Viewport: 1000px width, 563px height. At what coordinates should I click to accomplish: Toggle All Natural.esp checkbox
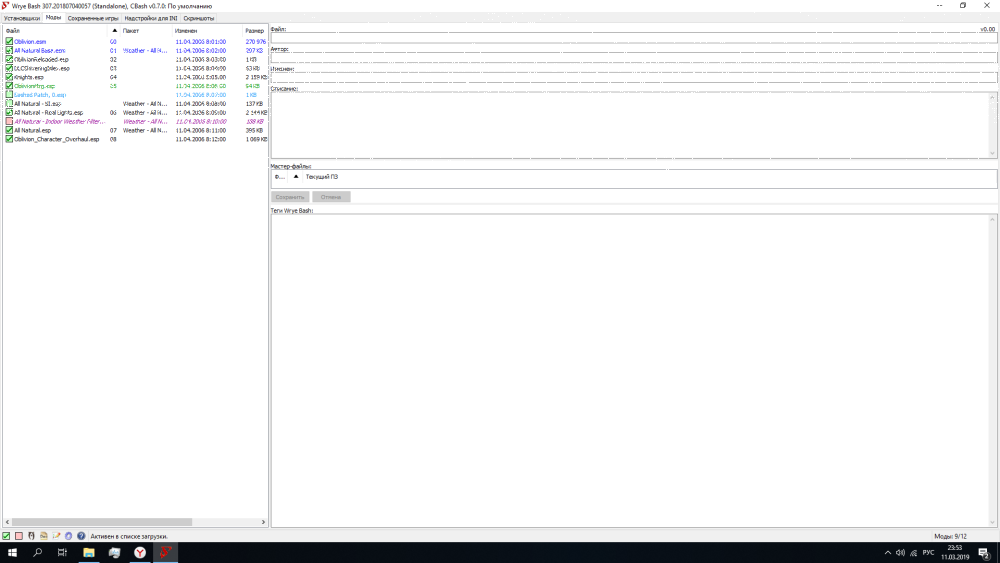pos(9,130)
